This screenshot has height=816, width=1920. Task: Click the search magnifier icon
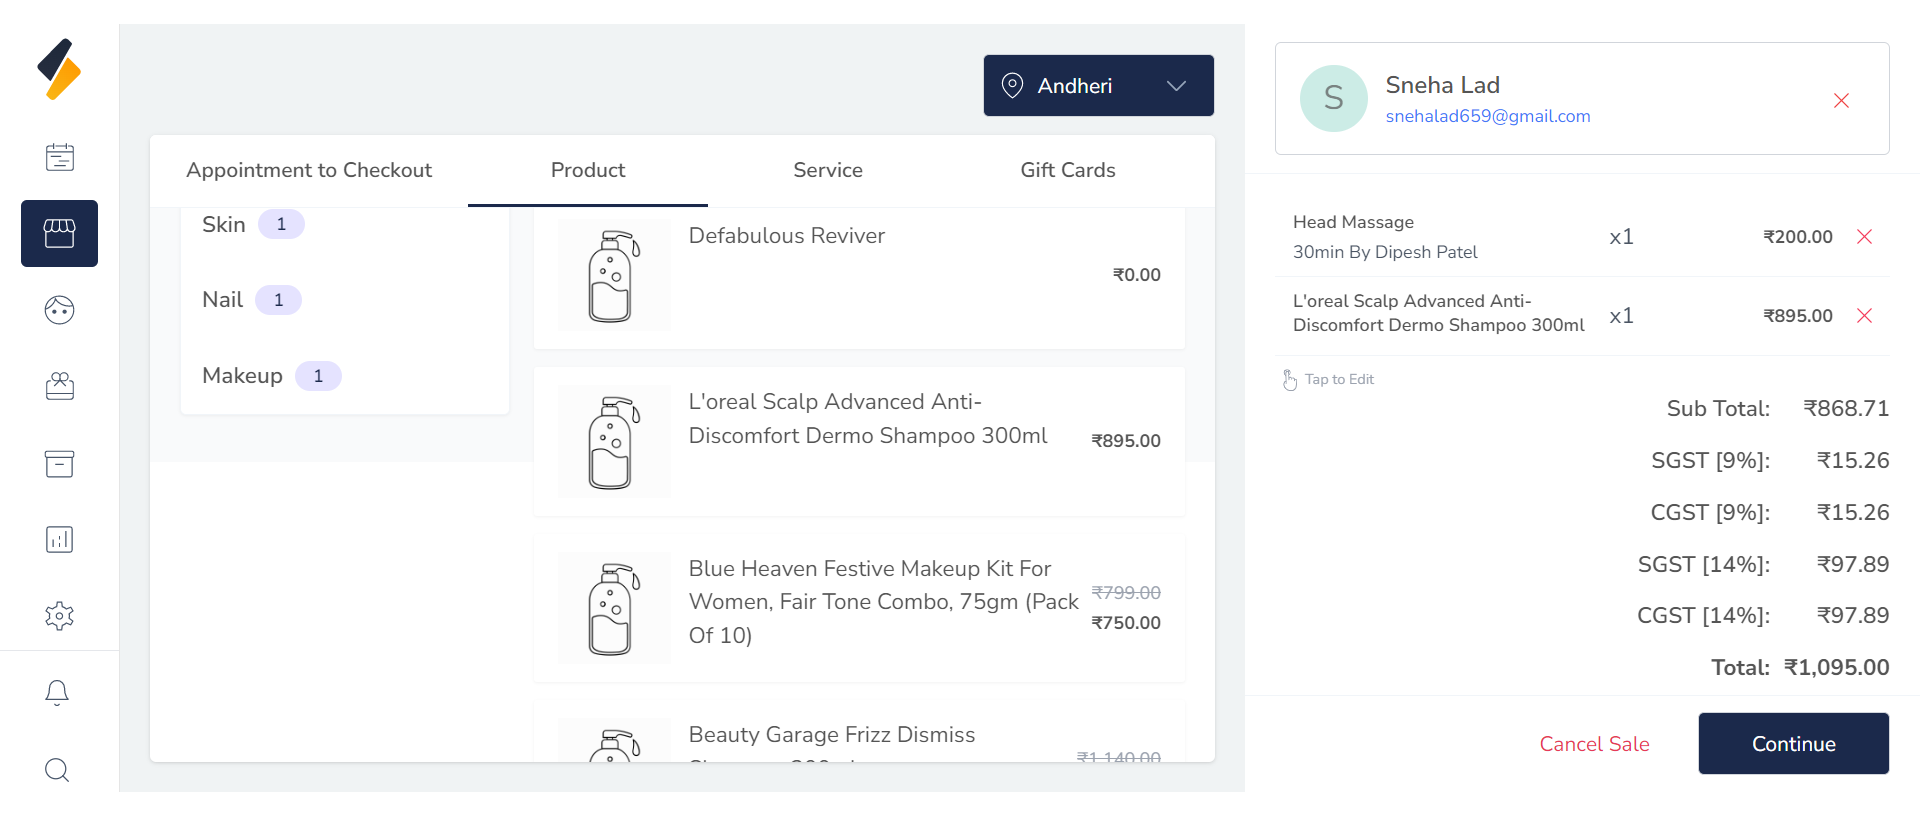[x=57, y=769]
